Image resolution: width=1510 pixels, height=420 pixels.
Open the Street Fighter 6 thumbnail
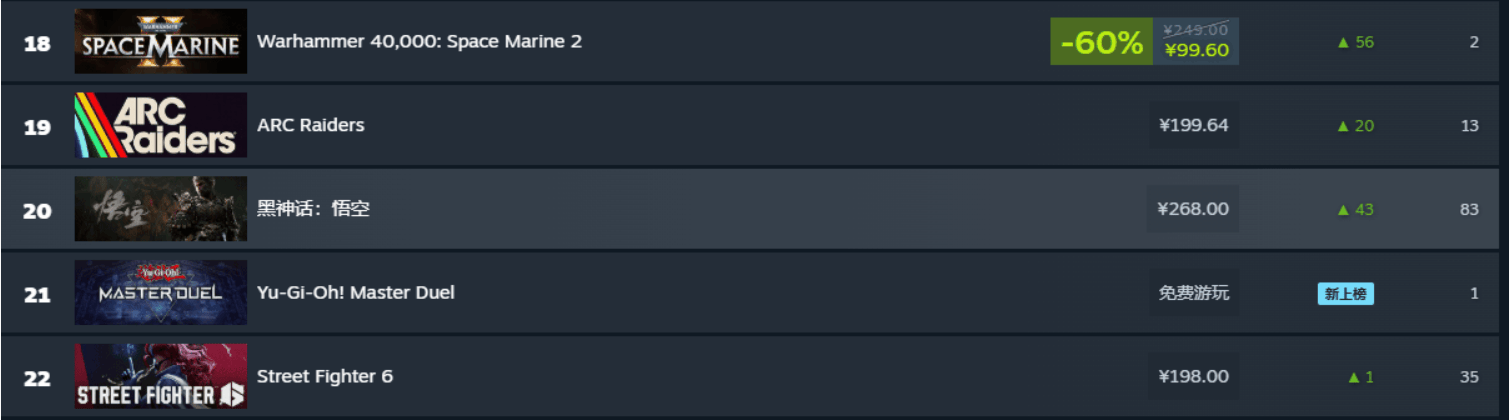click(x=160, y=377)
